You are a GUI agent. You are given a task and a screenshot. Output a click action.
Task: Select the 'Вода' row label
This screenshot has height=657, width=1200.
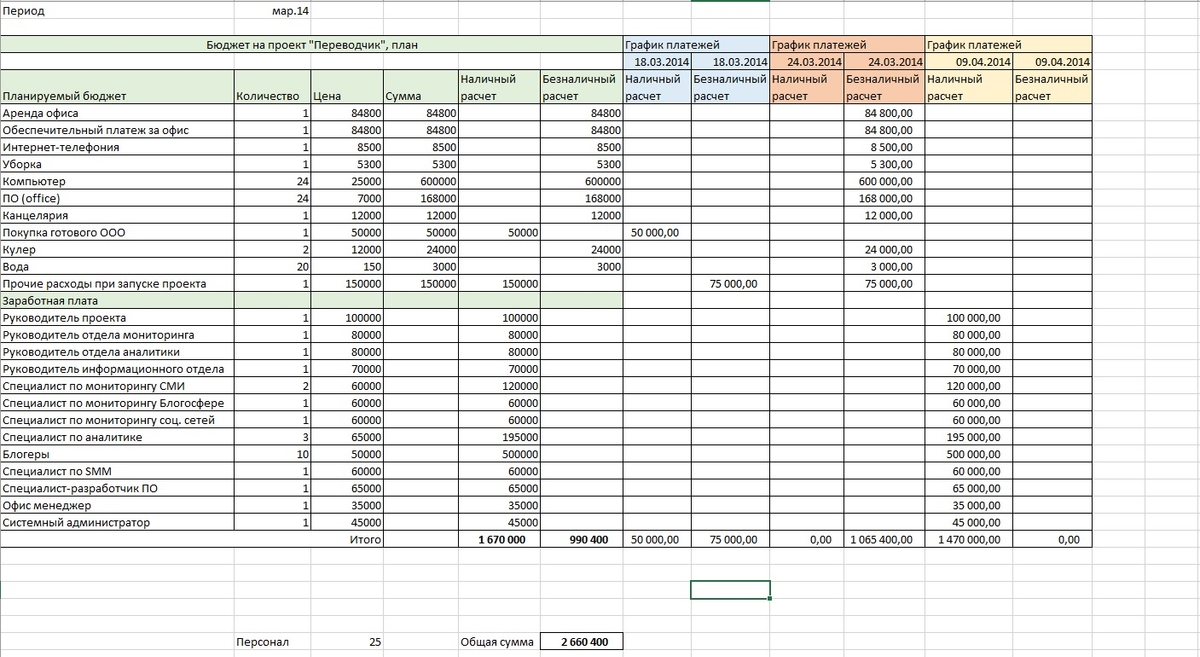(117, 266)
